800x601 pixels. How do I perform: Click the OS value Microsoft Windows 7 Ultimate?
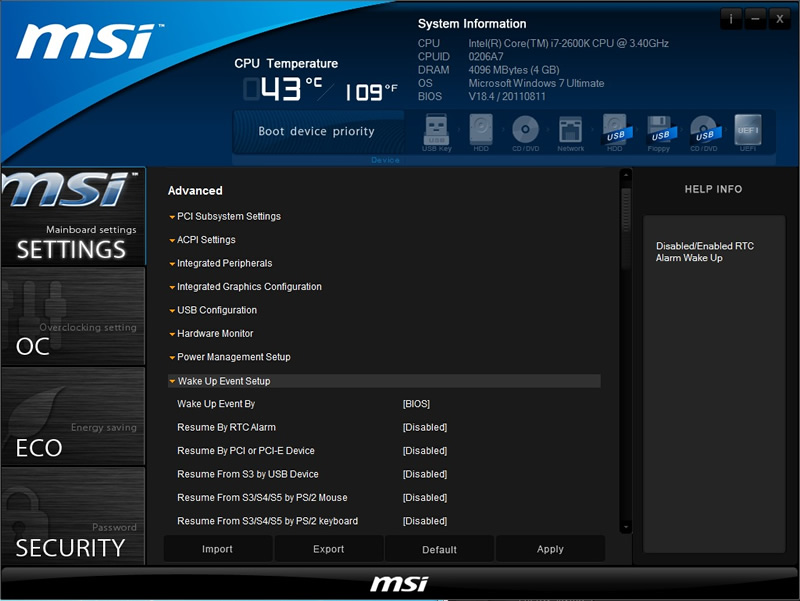point(536,83)
